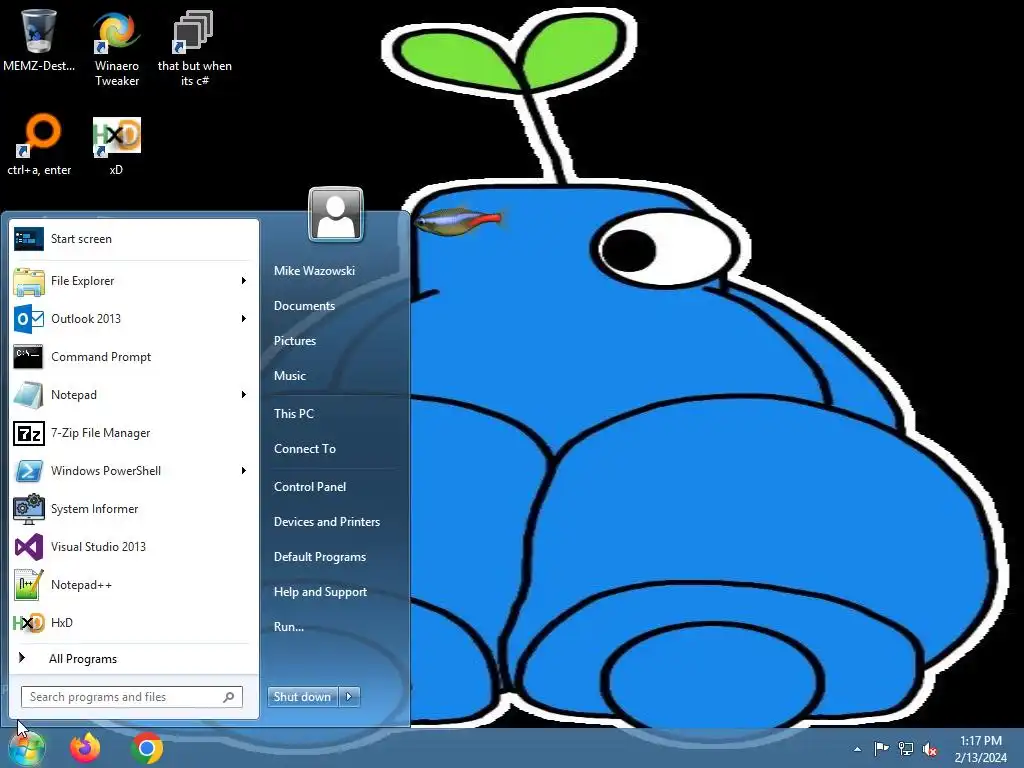Click the File Explorer folder icon
This screenshot has height=768, width=1024.
coord(29,281)
